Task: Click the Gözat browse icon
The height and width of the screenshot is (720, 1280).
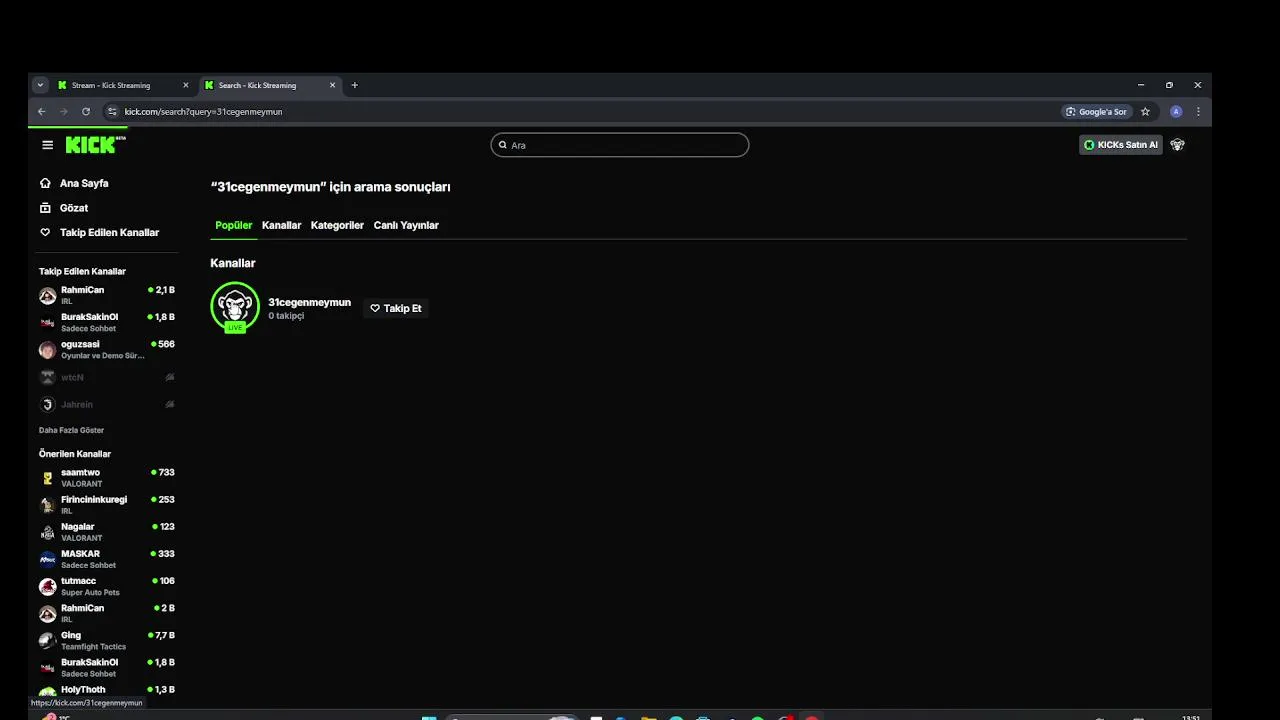Action: click(45, 208)
